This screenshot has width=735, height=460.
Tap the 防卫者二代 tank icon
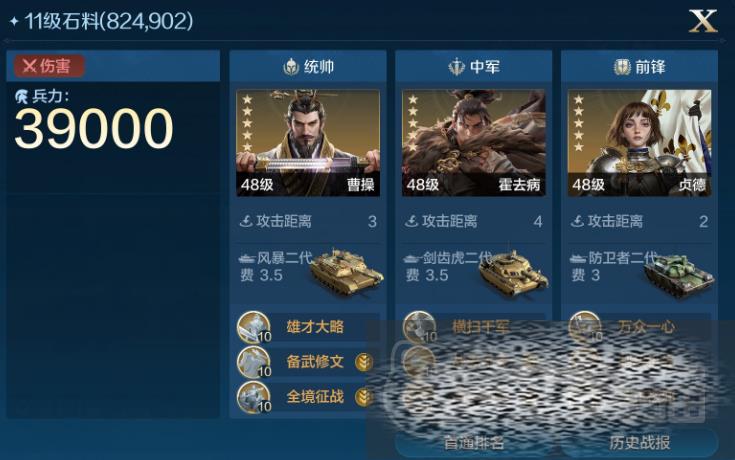(x=679, y=275)
